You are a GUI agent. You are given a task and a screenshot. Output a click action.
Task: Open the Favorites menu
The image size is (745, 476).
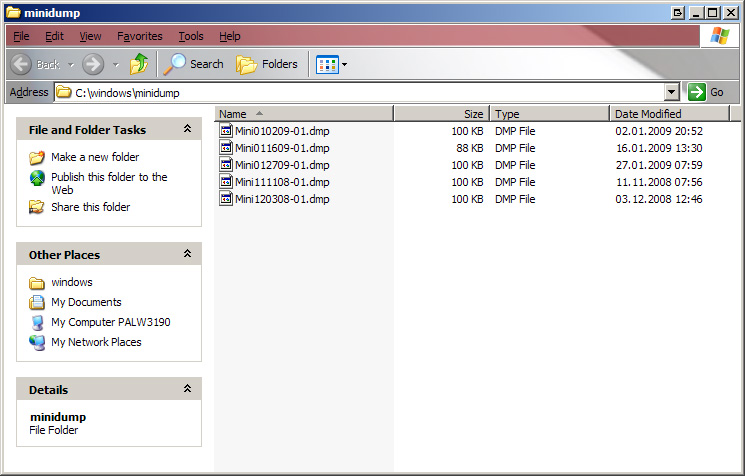[140, 36]
